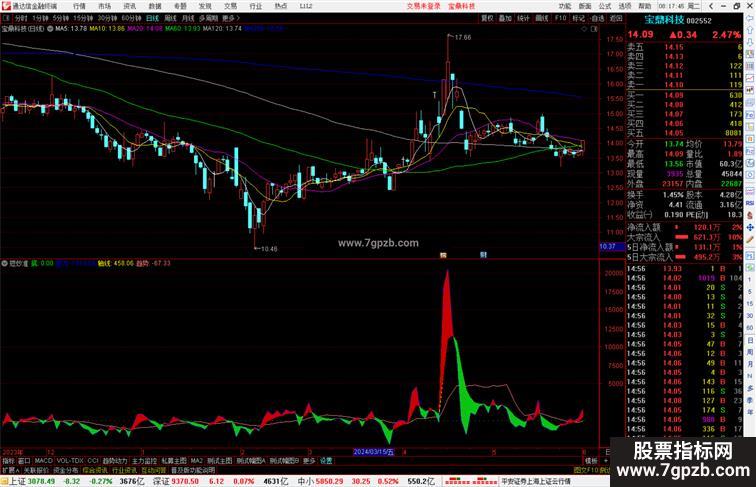Click the 上证 index value 3078.49
The height and width of the screenshot is (487, 756).
pos(41,481)
